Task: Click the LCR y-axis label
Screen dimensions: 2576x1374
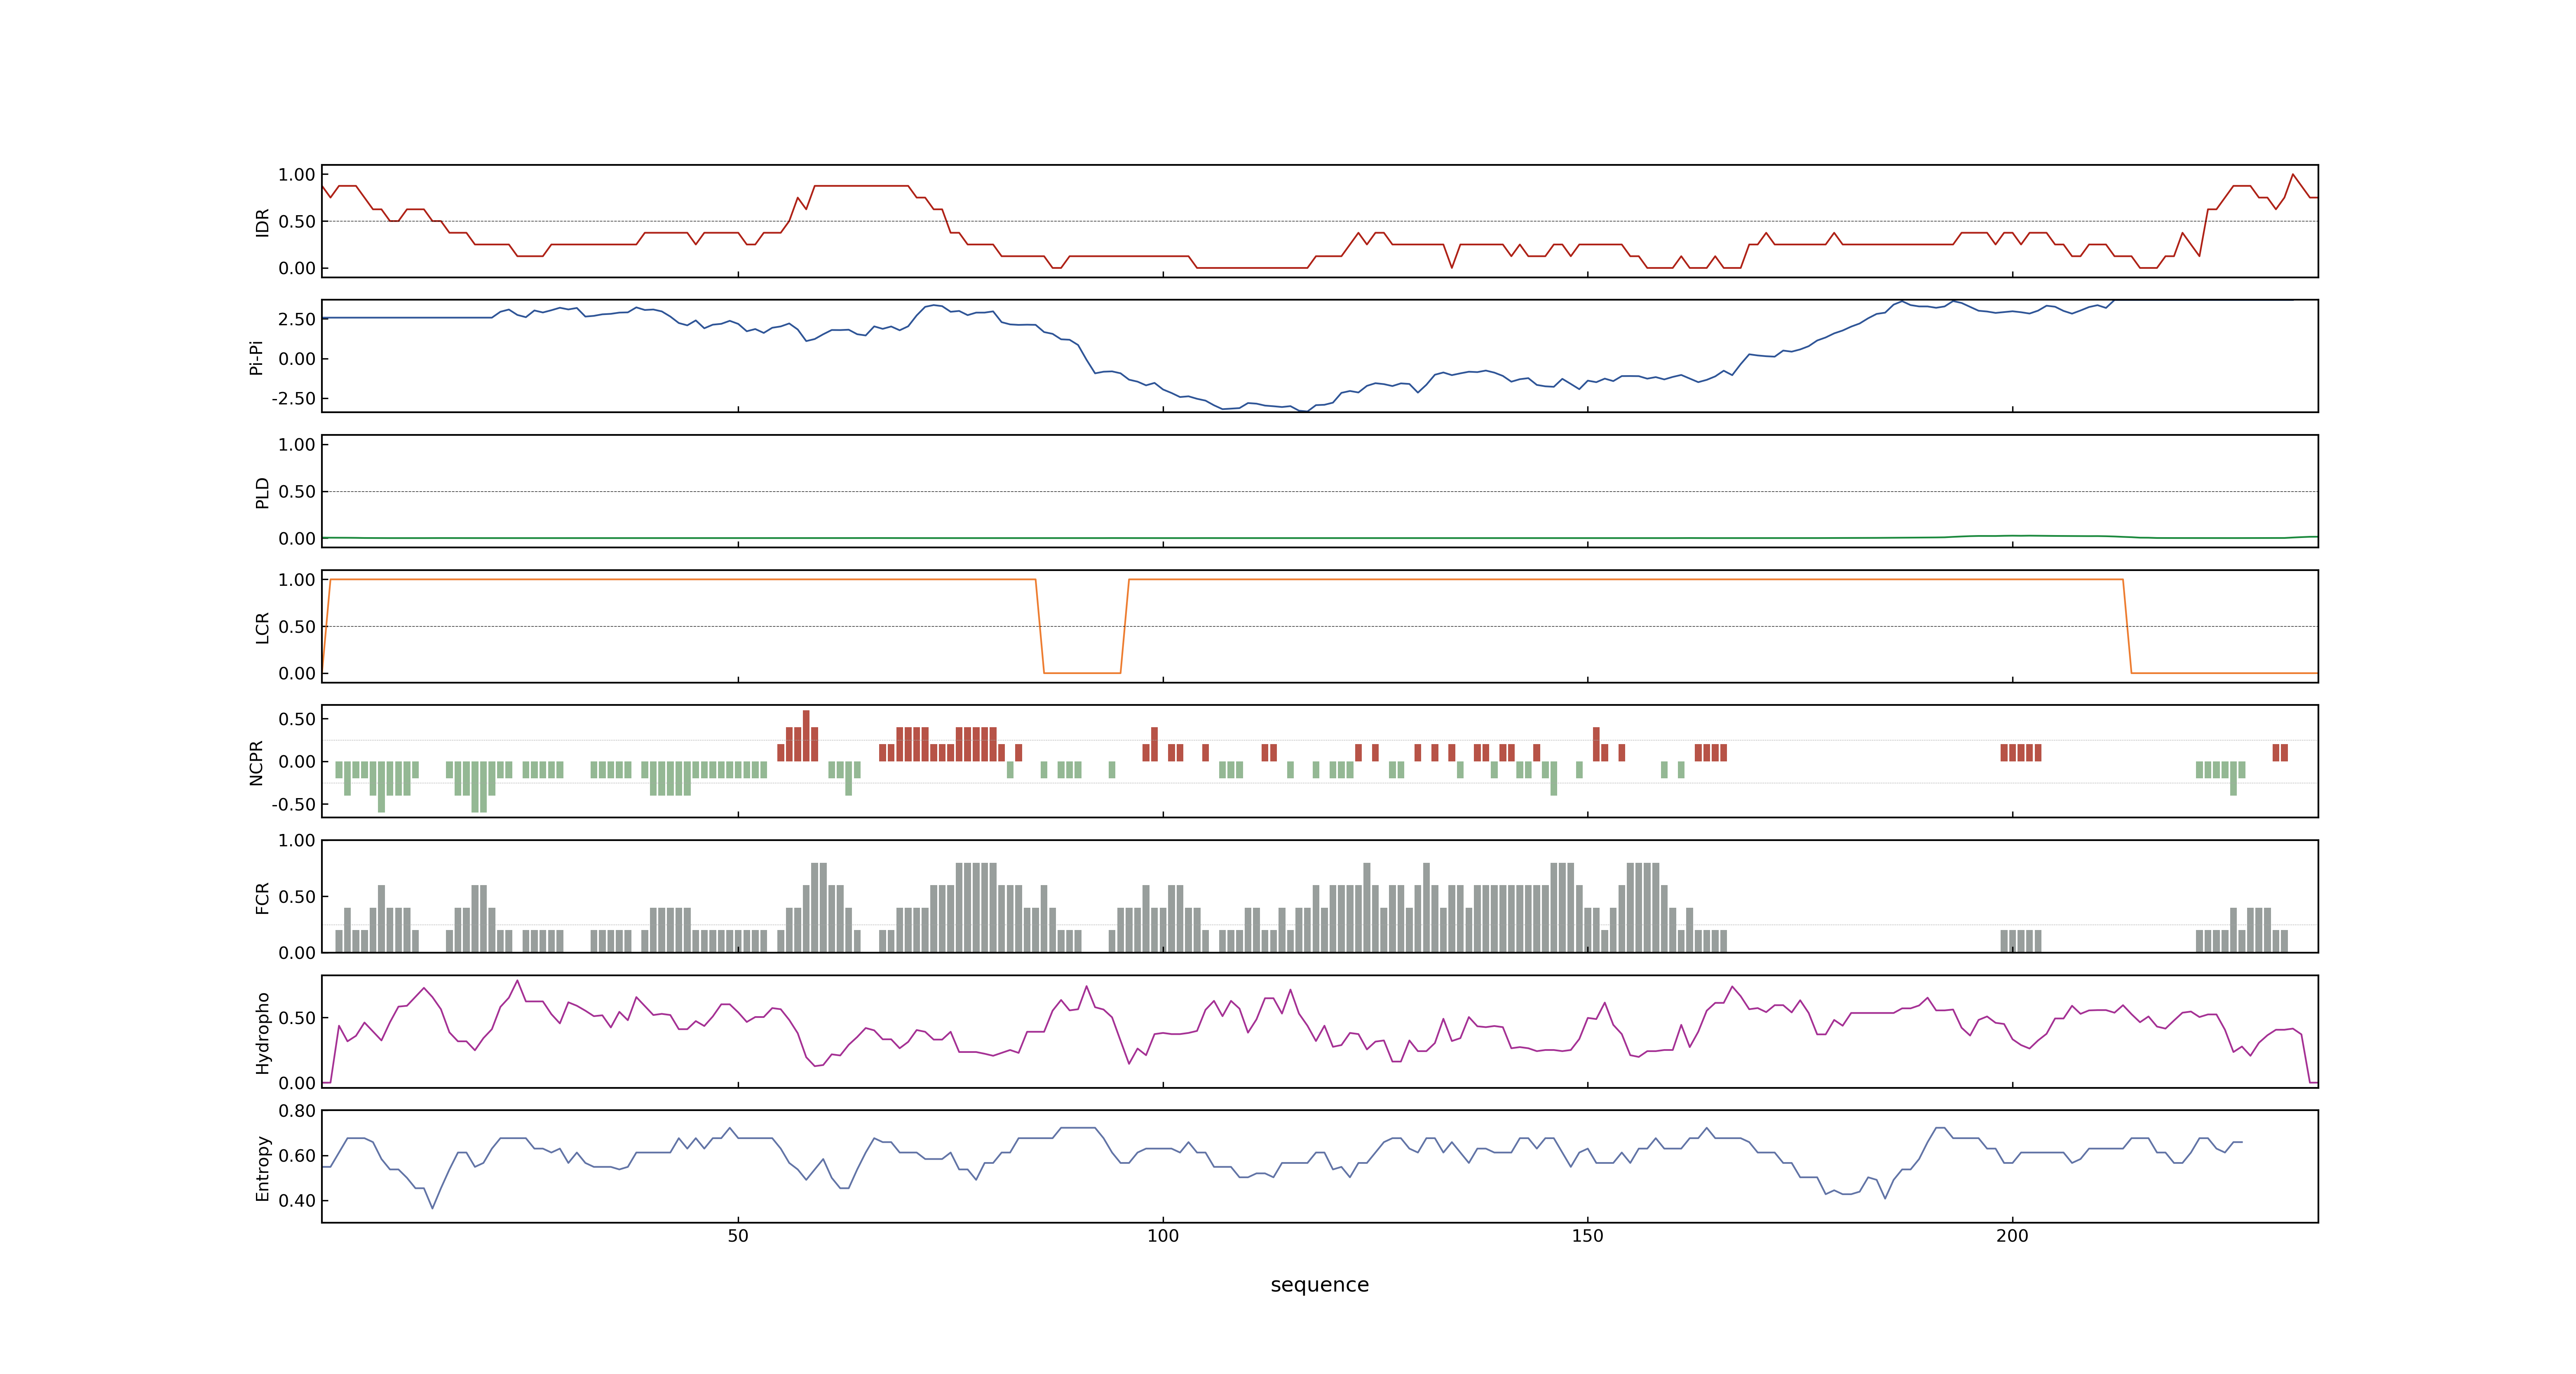Action: tap(262, 628)
